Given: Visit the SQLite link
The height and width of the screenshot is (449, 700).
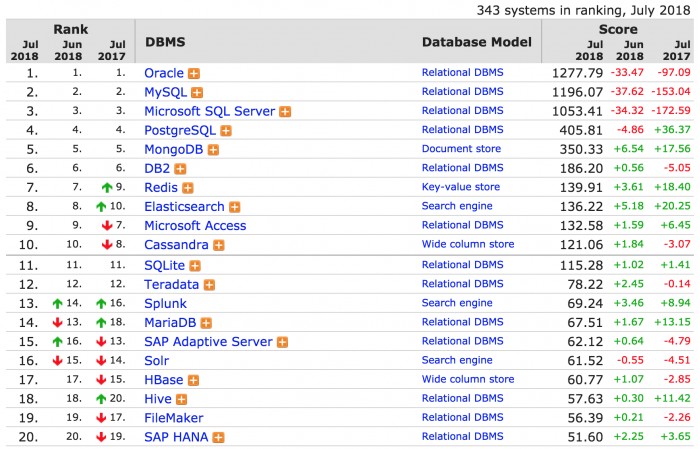Looking at the screenshot, I should pos(164,266).
